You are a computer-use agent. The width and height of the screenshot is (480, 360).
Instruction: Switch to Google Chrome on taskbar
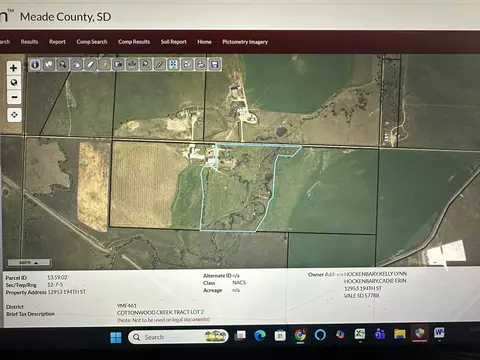point(300,335)
